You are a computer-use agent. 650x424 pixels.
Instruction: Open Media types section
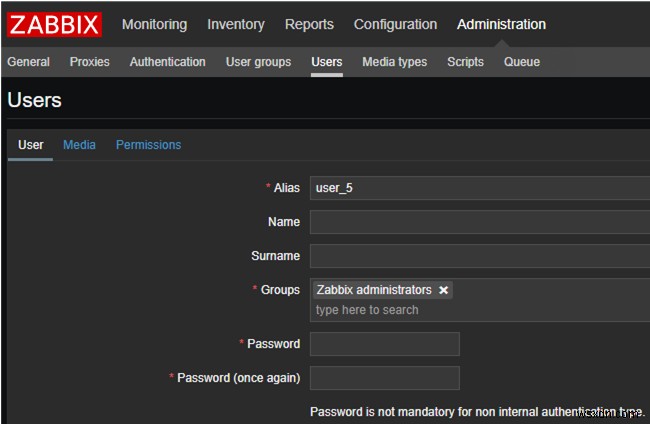point(395,62)
